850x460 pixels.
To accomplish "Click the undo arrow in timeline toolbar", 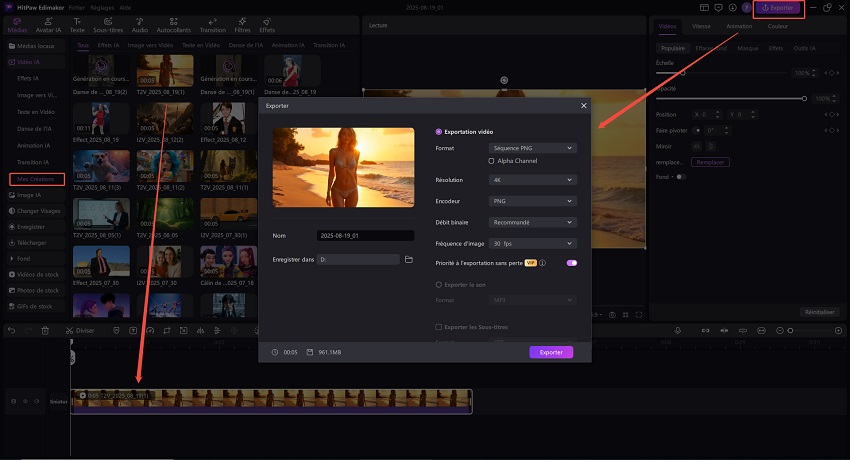I will pos(11,331).
